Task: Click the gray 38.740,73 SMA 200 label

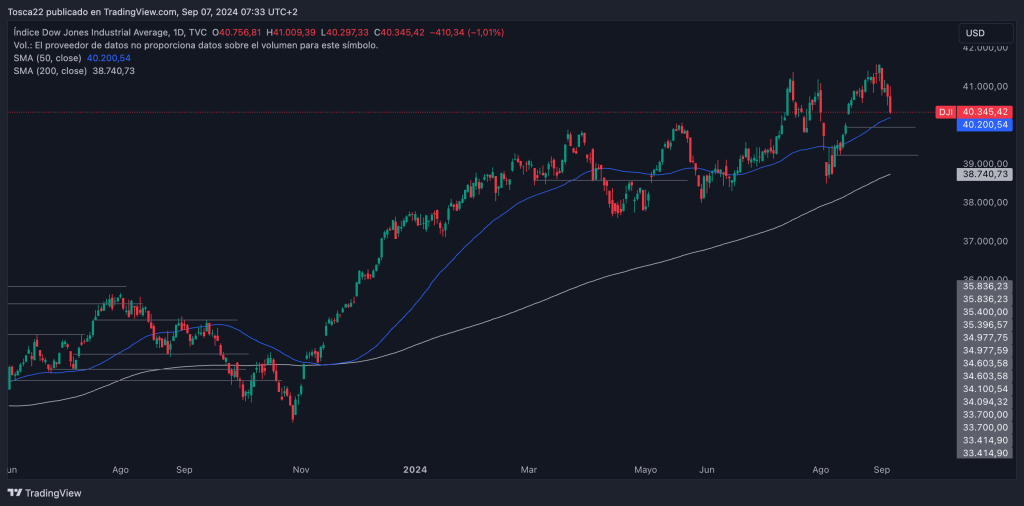Action: pyautogui.click(x=986, y=174)
